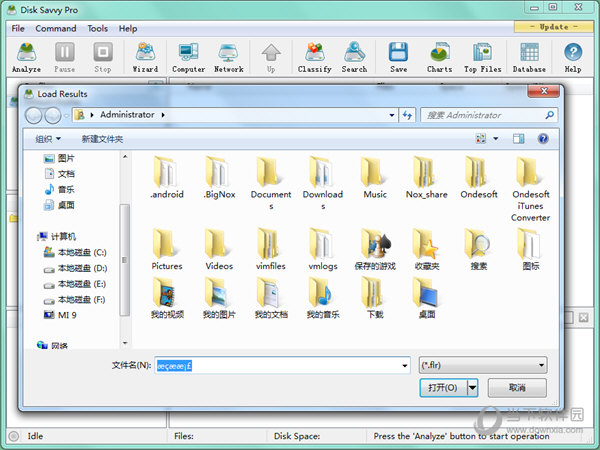
Task: Open the Tools menu
Action: (98, 28)
